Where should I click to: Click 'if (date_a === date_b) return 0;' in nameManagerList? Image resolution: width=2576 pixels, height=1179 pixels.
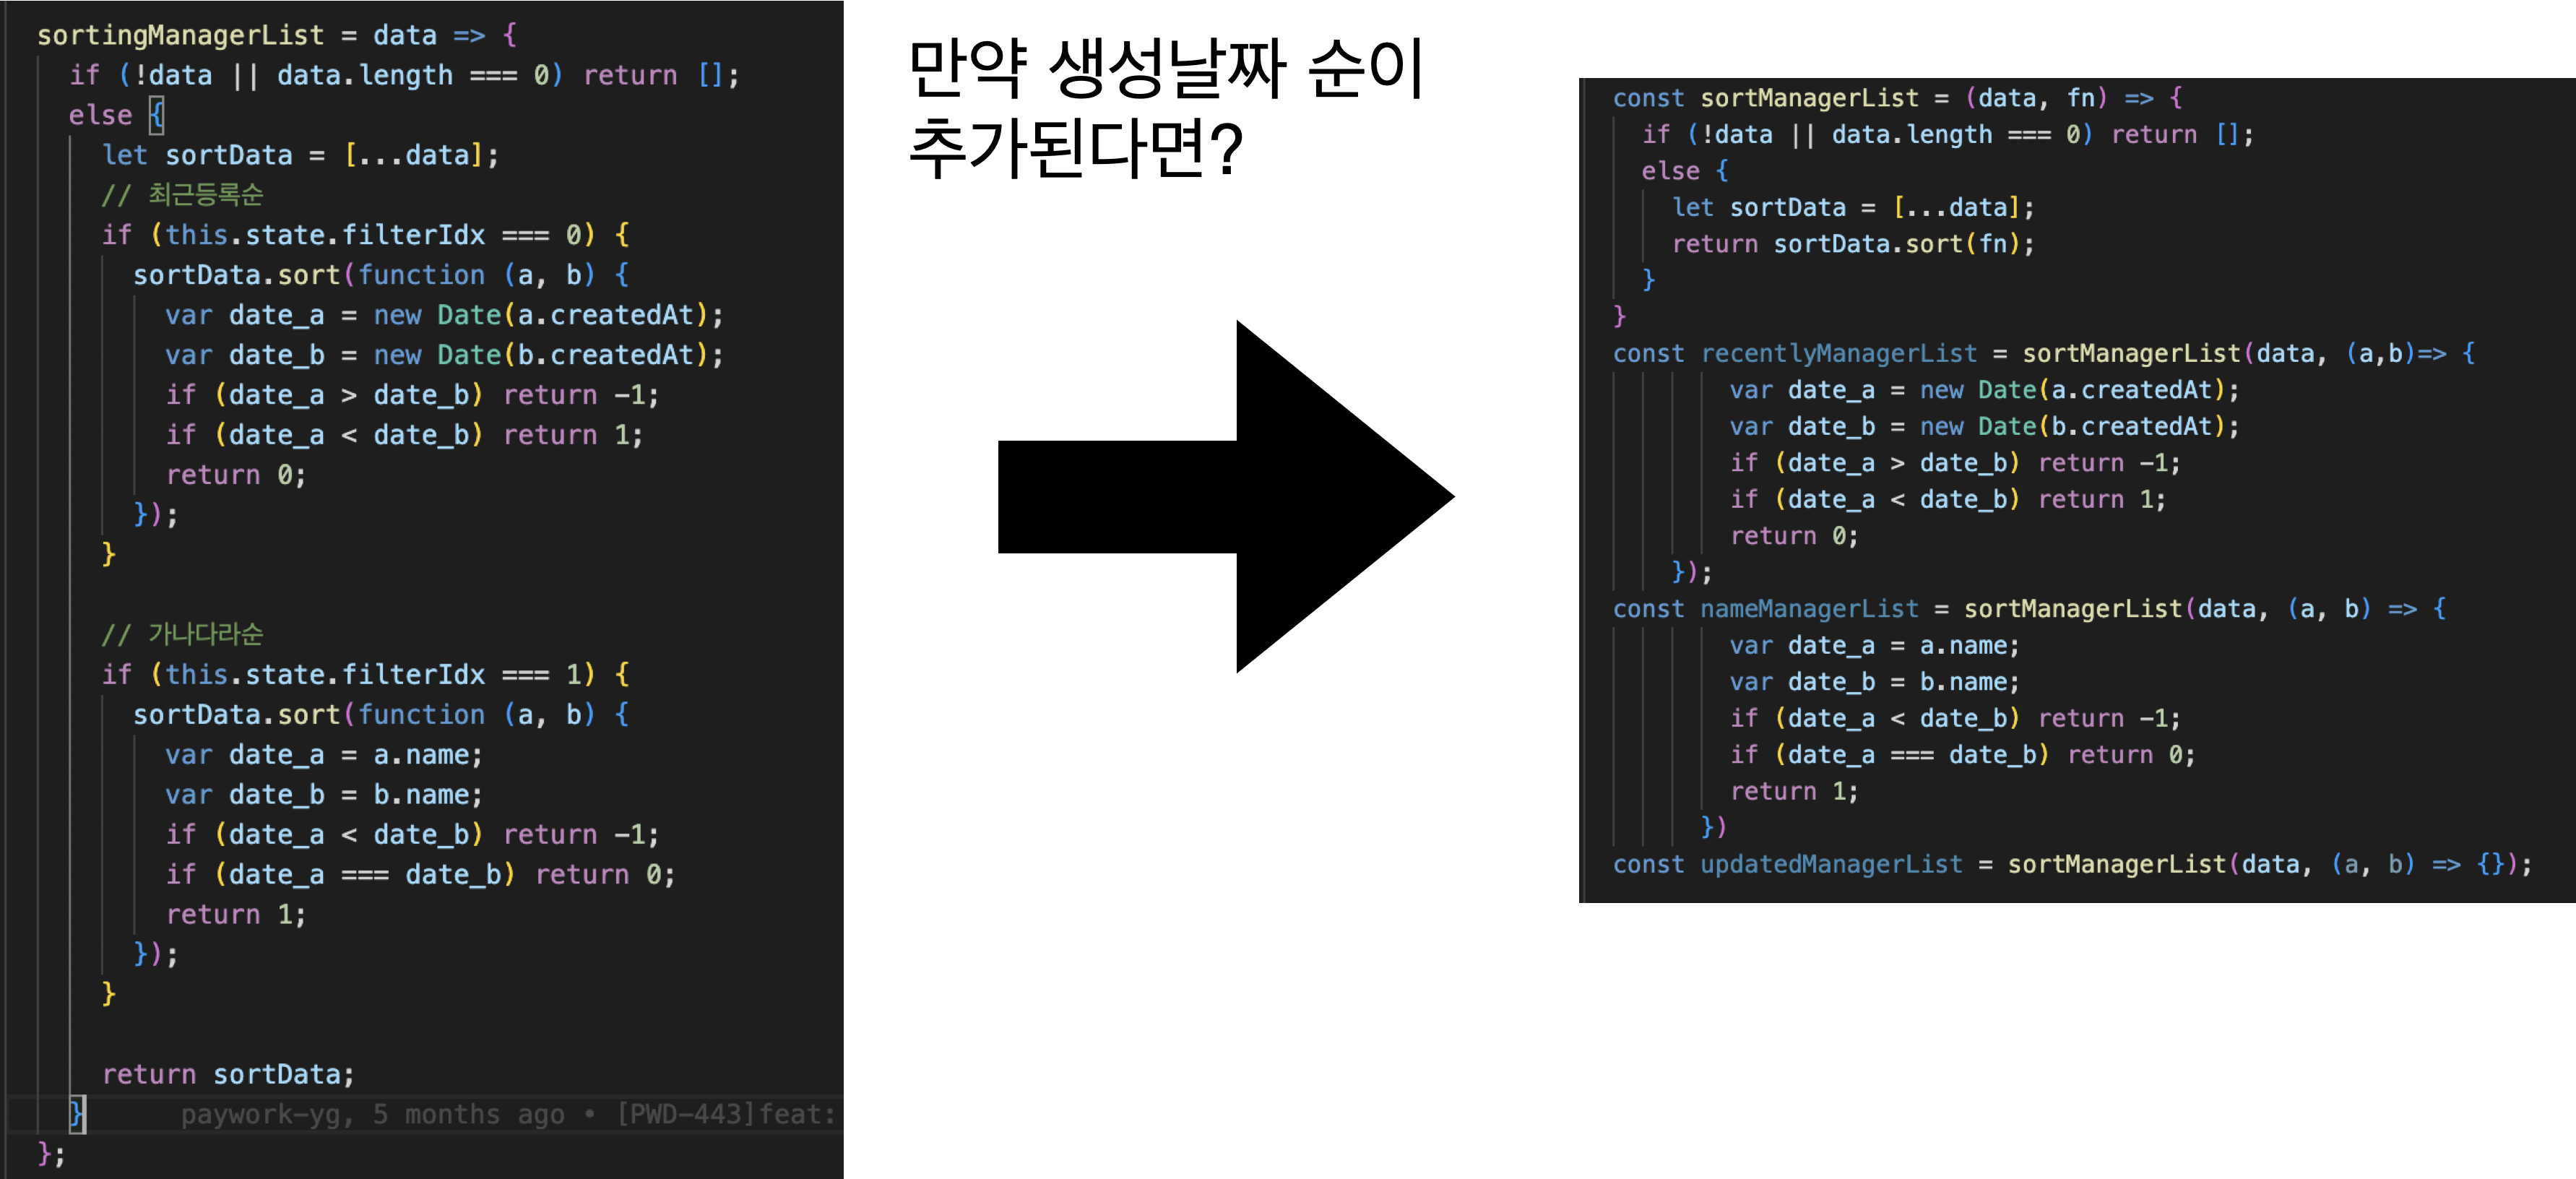pyautogui.click(x=1963, y=755)
